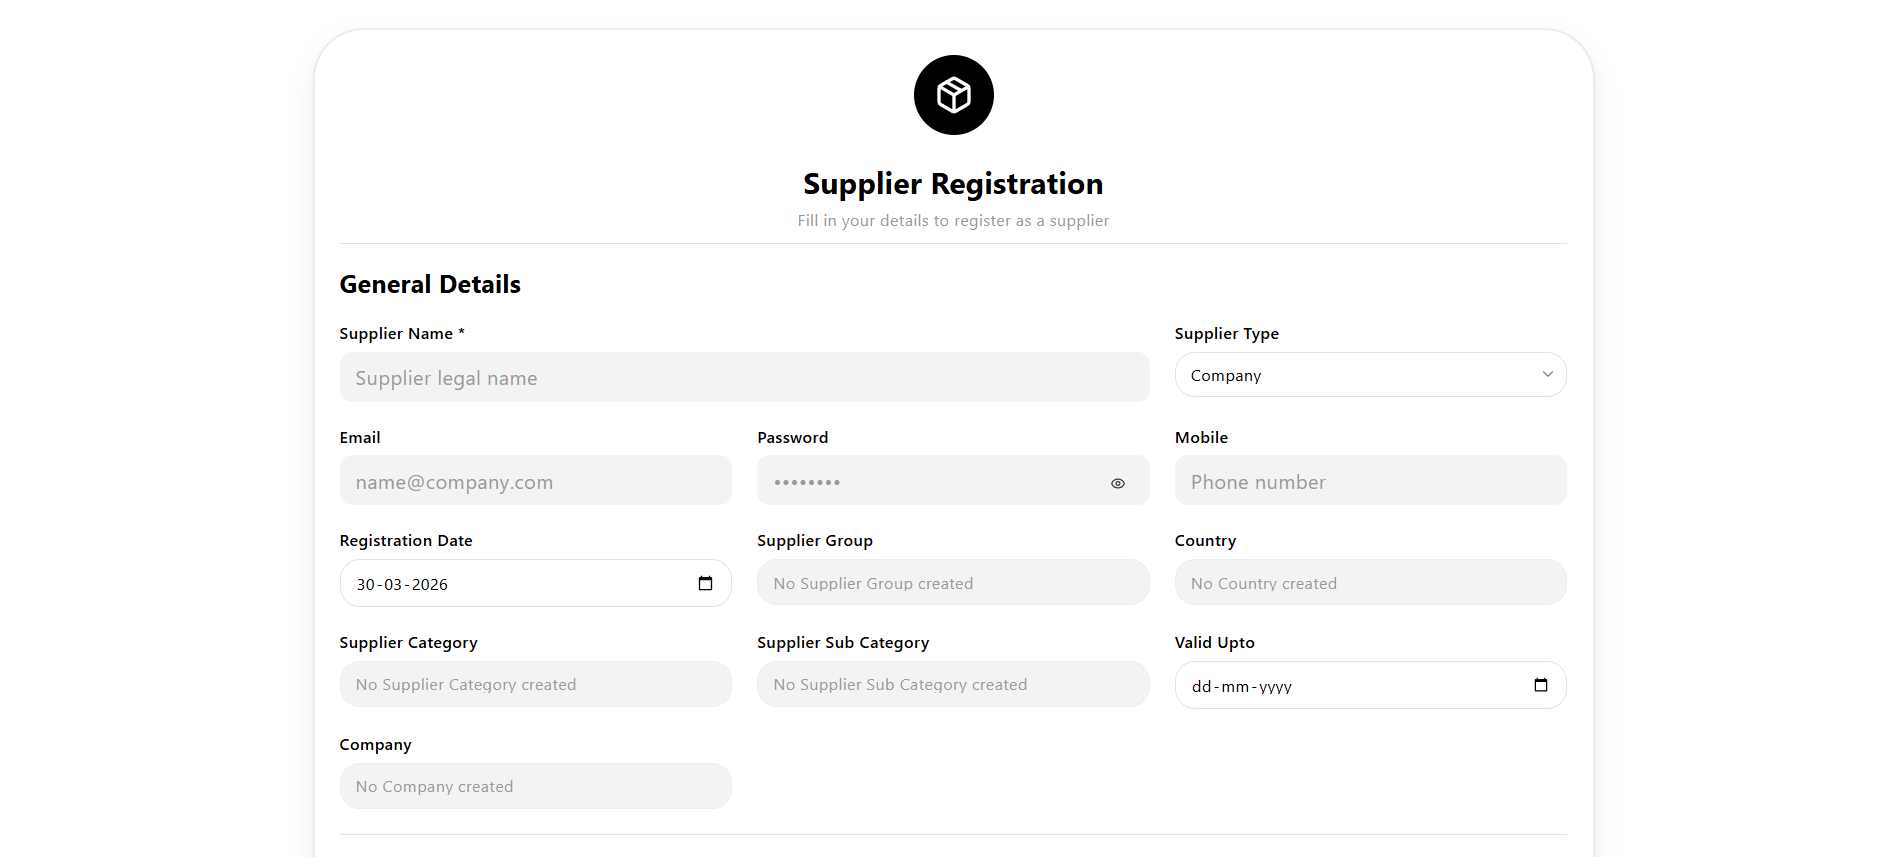Click the Supplier Type label
1895x857 pixels.
coord(1227,334)
